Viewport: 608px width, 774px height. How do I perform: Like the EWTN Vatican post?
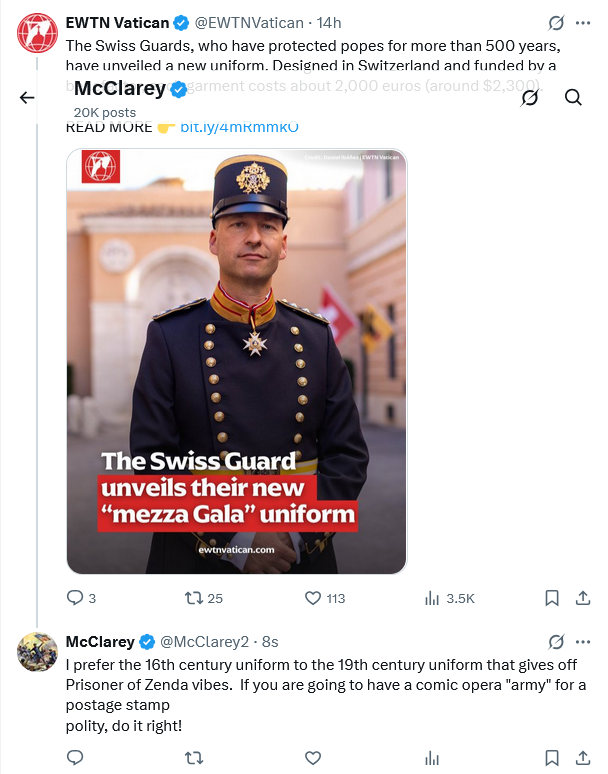[312, 598]
